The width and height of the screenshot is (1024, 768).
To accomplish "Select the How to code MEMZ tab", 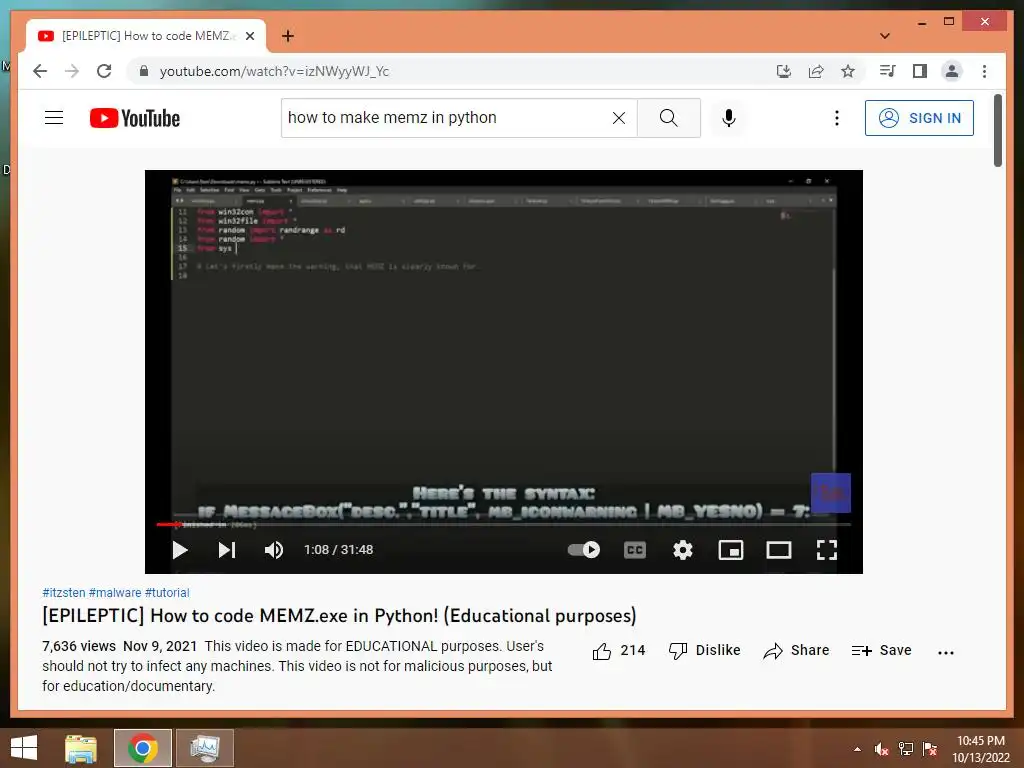I will coord(146,36).
